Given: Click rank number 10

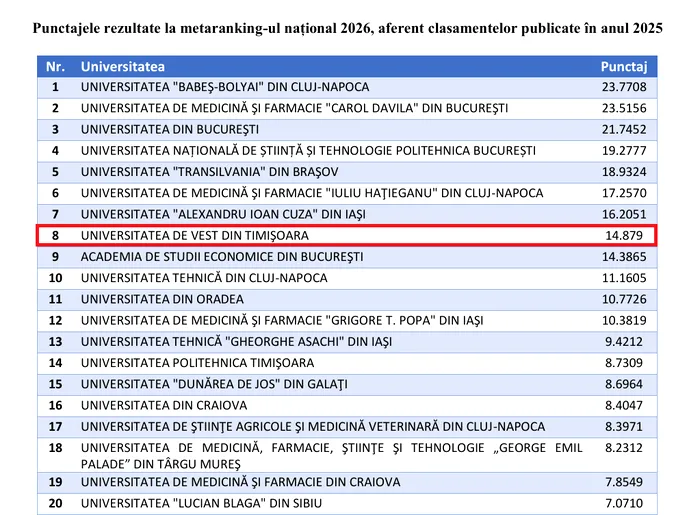Looking at the screenshot, I should coord(55,278).
